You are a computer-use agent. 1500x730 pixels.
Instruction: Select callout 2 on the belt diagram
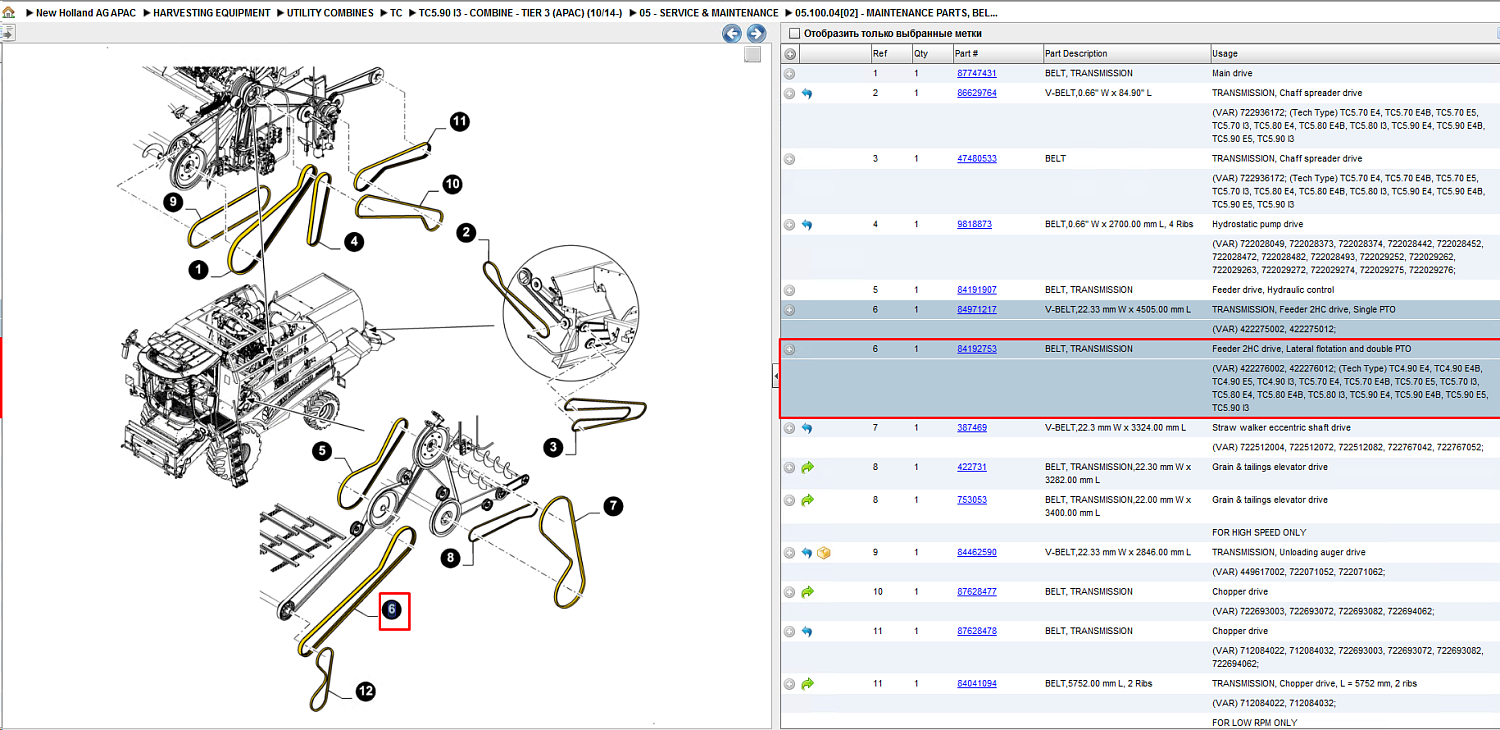coord(466,233)
